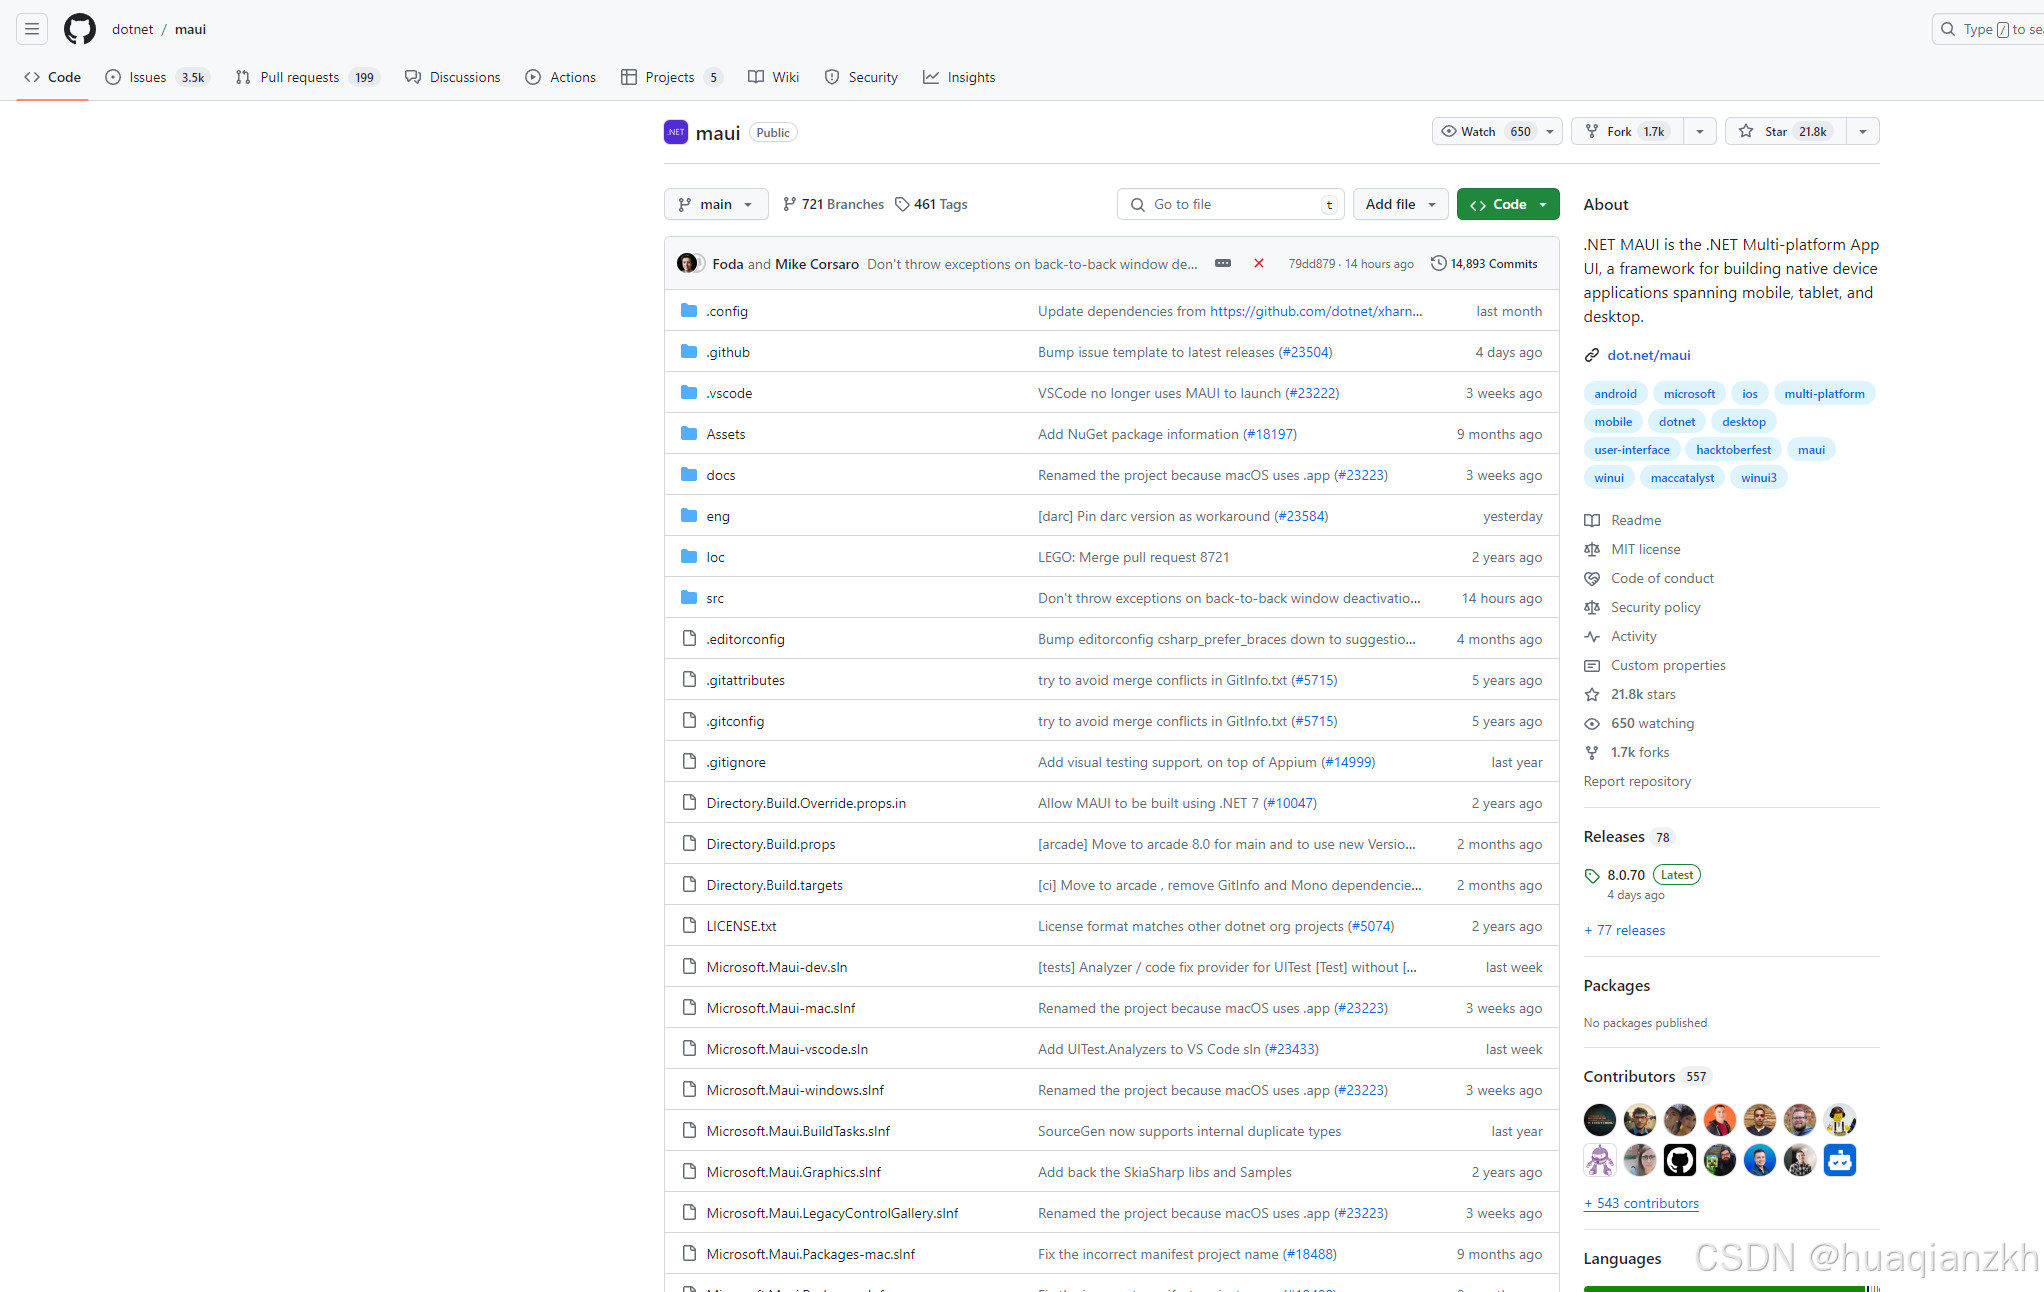Open the #23504 pull request link
Image resolution: width=2044 pixels, height=1292 pixels.
[1305, 352]
